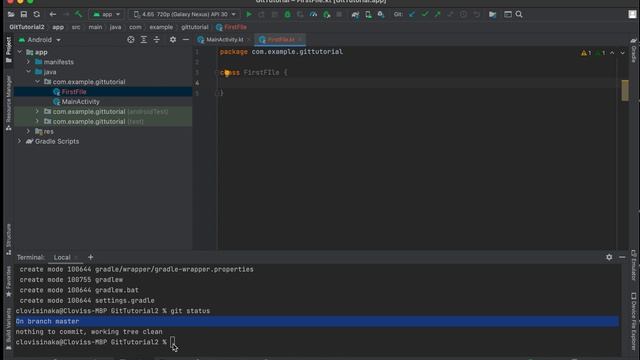Expand the manifests folder
640x360 pixels.
[x=29, y=62]
